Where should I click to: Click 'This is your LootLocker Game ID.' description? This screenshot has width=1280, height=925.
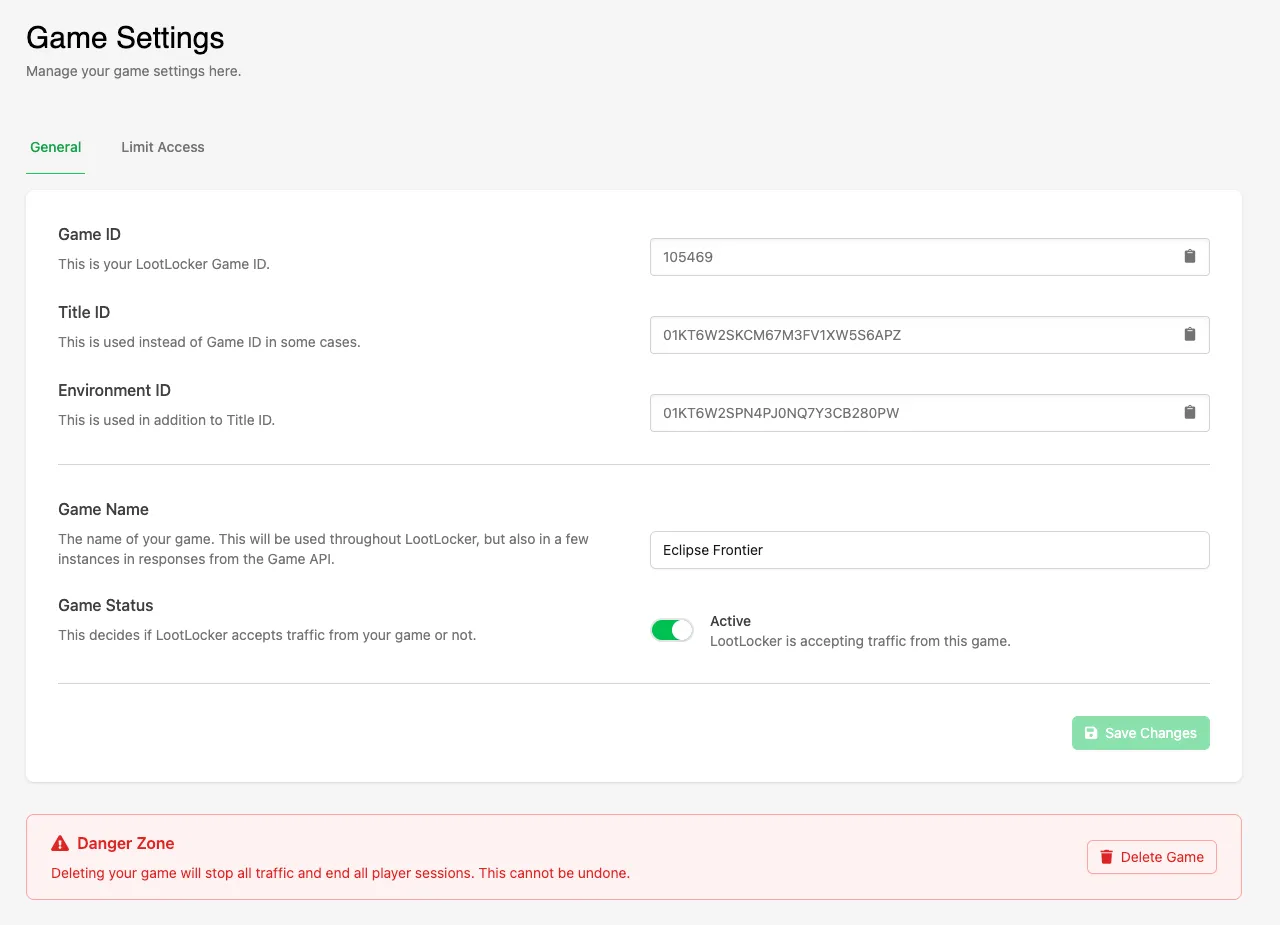164,264
